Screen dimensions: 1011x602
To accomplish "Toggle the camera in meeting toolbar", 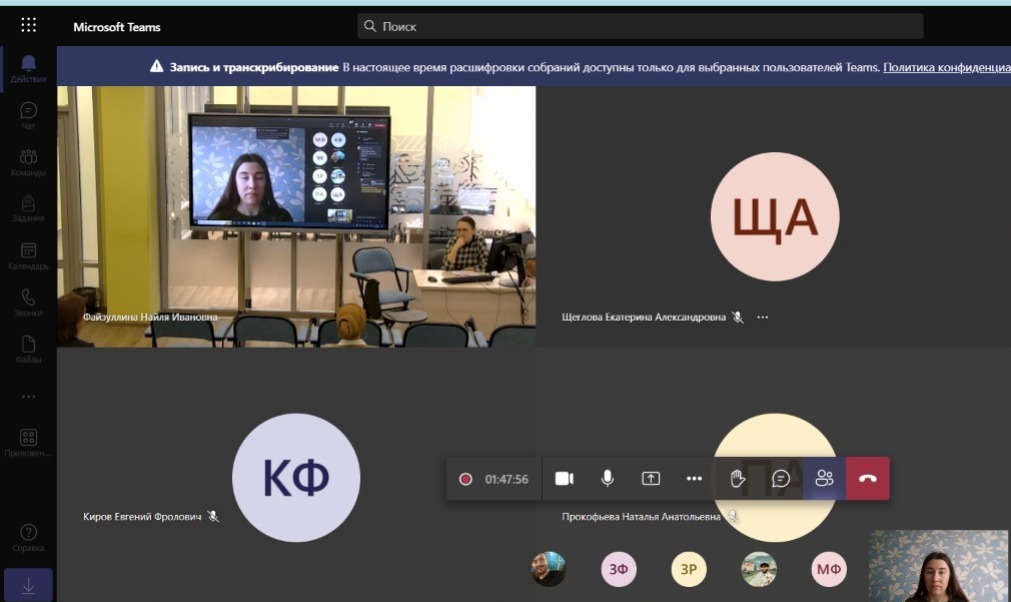I will coord(564,479).
